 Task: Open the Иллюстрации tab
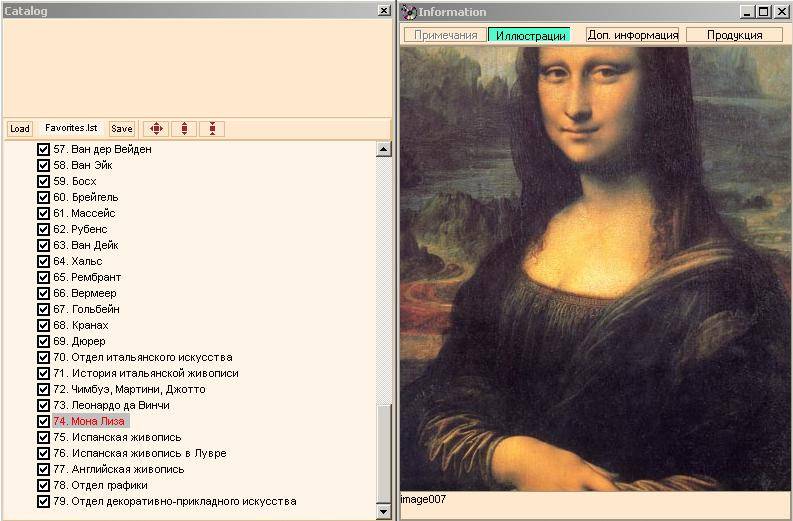(530, 35)
